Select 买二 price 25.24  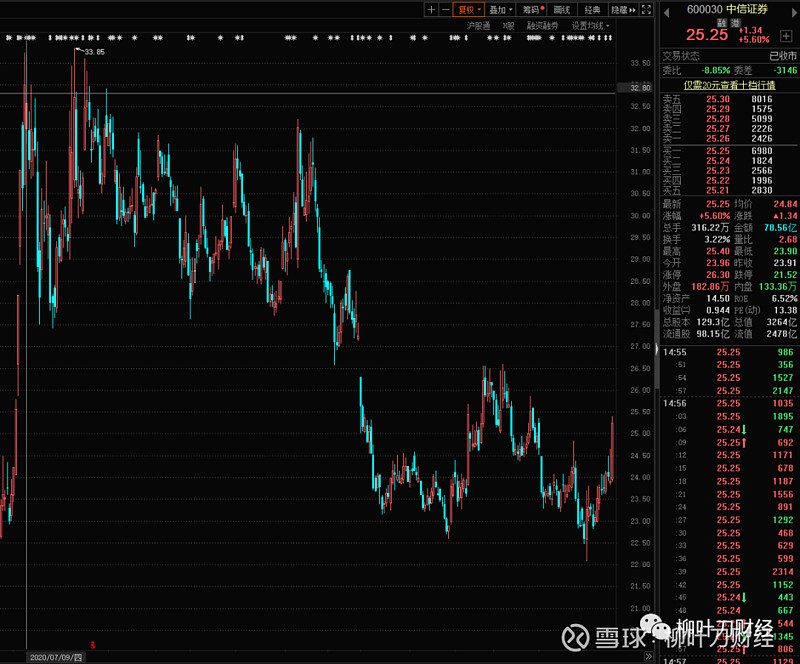(x=717, y=161)
